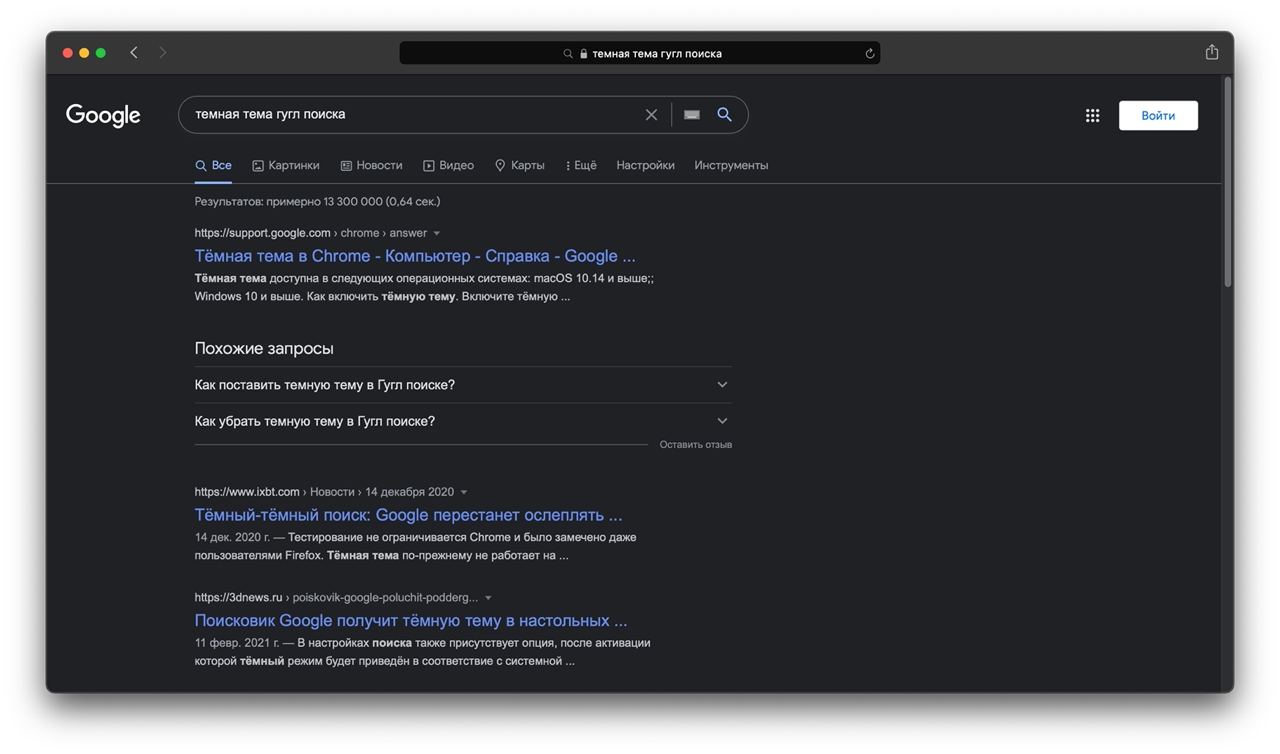Click the Safari address bar

tap(640, 54)
